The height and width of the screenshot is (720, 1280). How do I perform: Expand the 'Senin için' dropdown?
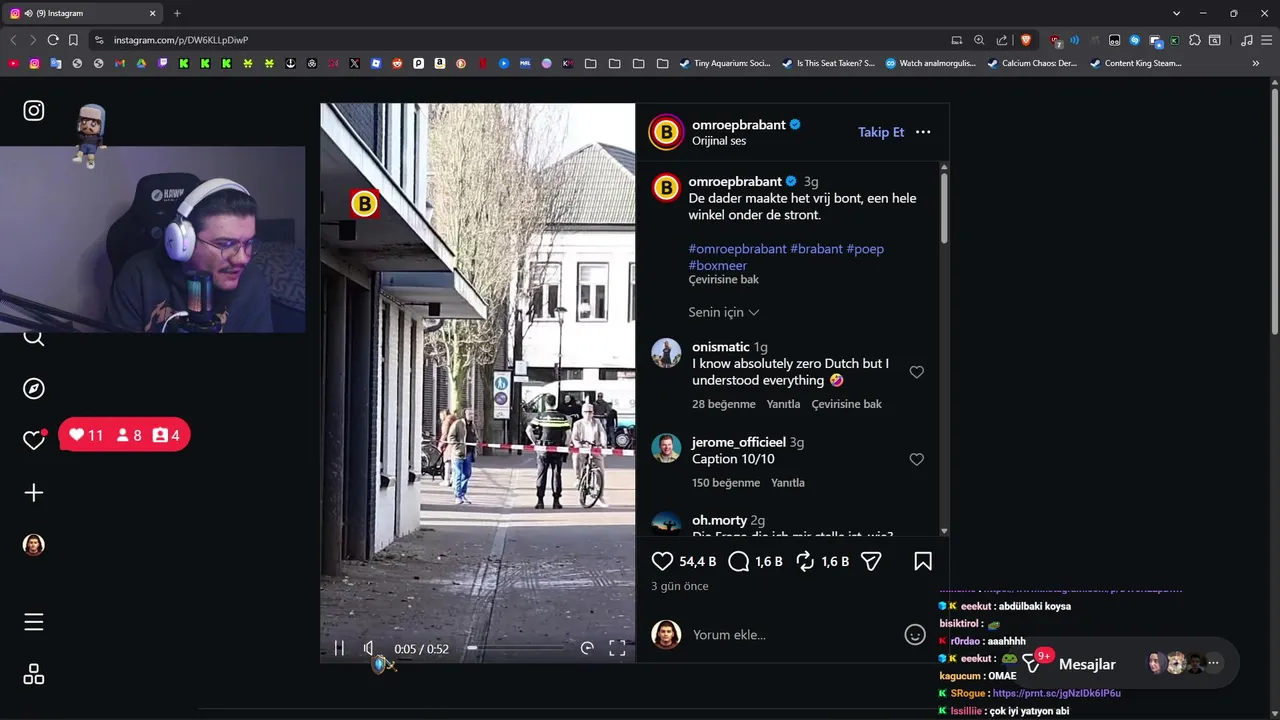coord(724,312)
